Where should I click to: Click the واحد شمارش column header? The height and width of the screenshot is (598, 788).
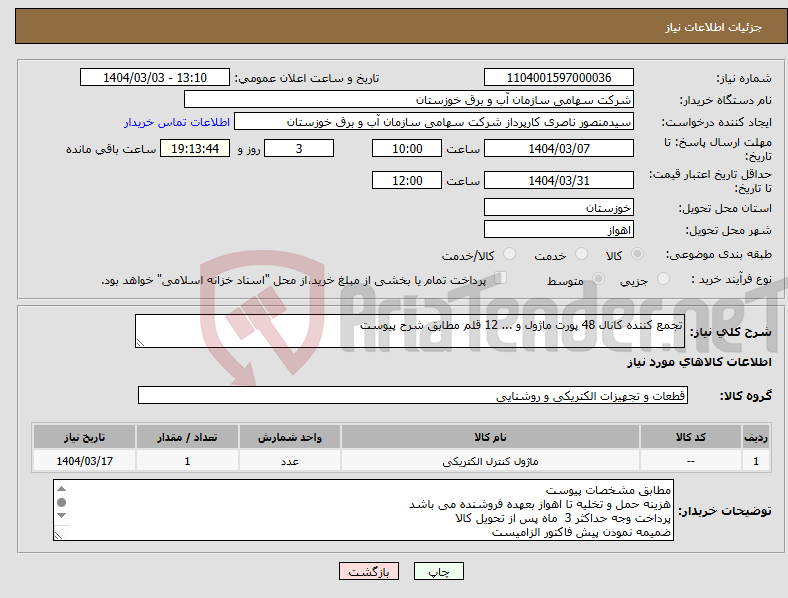[290, 437]
